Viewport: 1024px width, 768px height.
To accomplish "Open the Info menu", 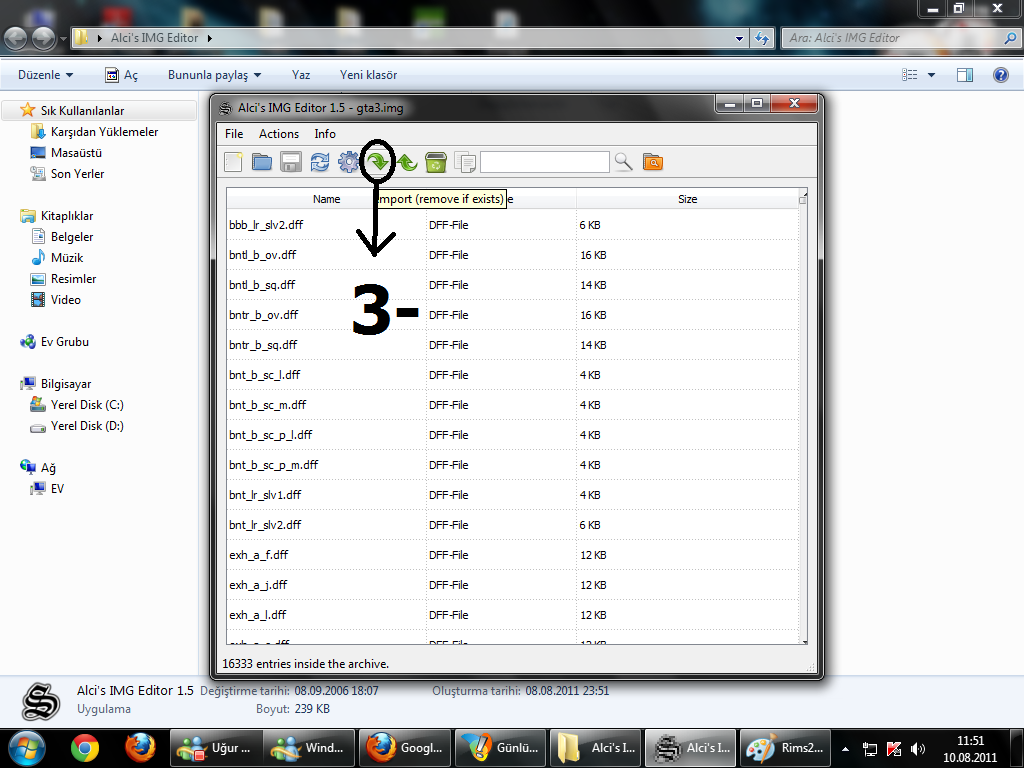I will pos(325,134).
